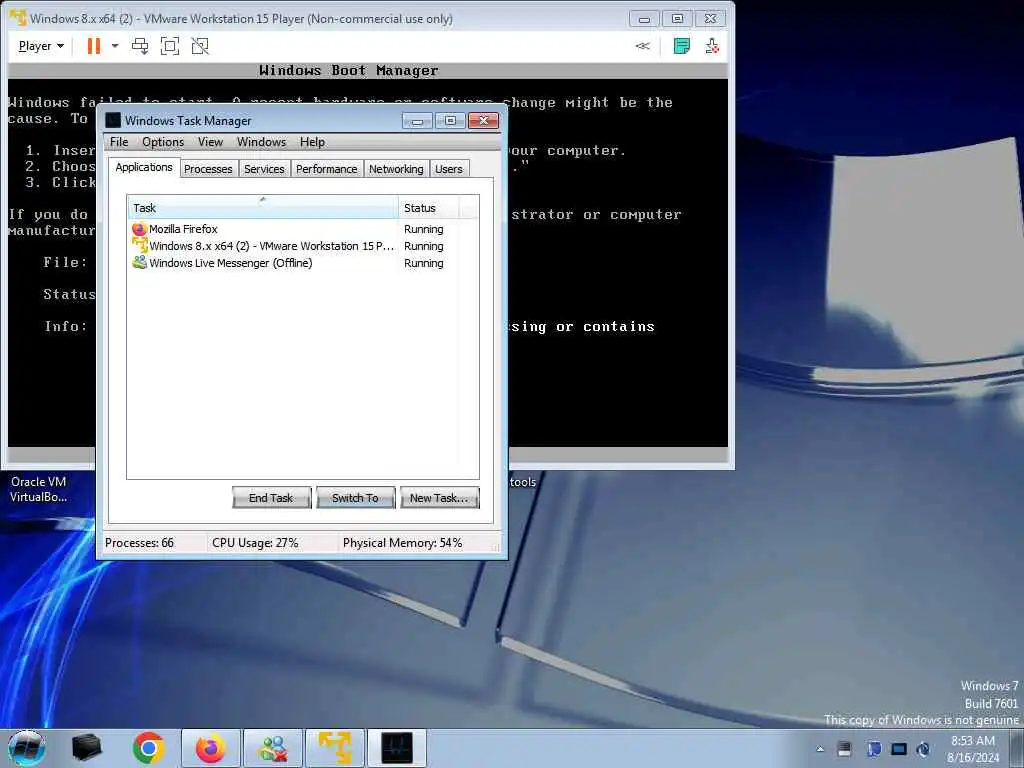Click the rightmost system tray icon
Screen dimensions: 1024x768
pyautogui.click(x=923, y=749)
